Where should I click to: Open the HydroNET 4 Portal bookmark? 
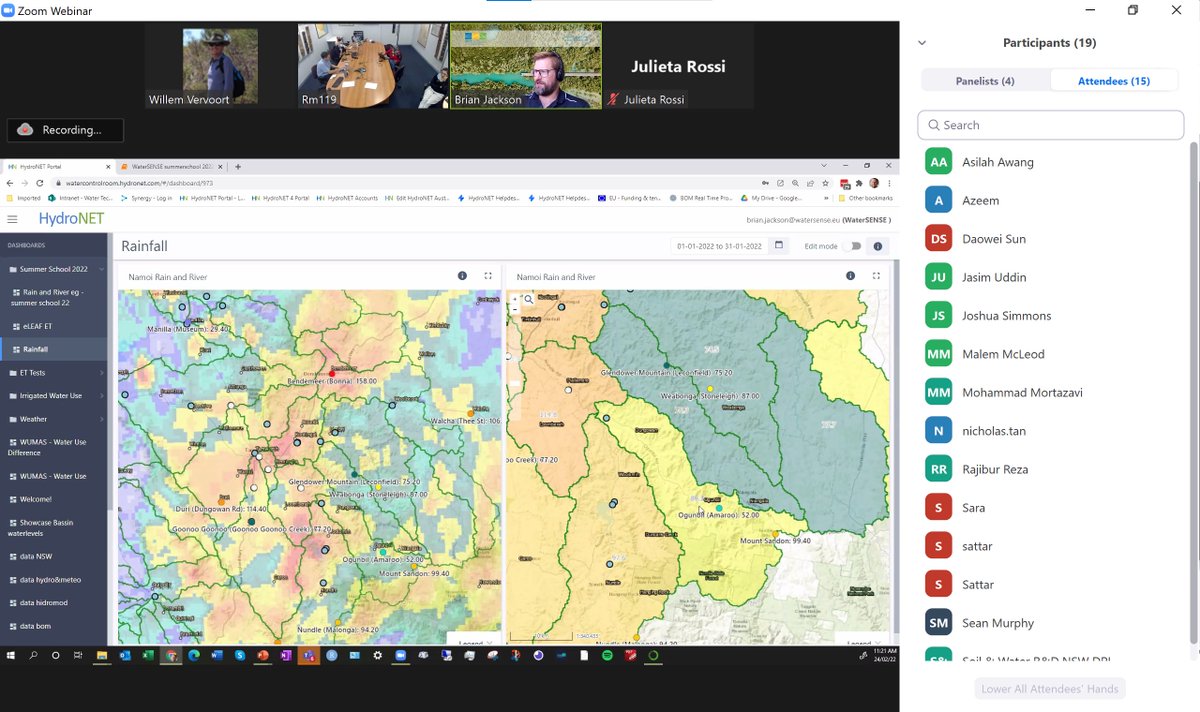point(279,198)
